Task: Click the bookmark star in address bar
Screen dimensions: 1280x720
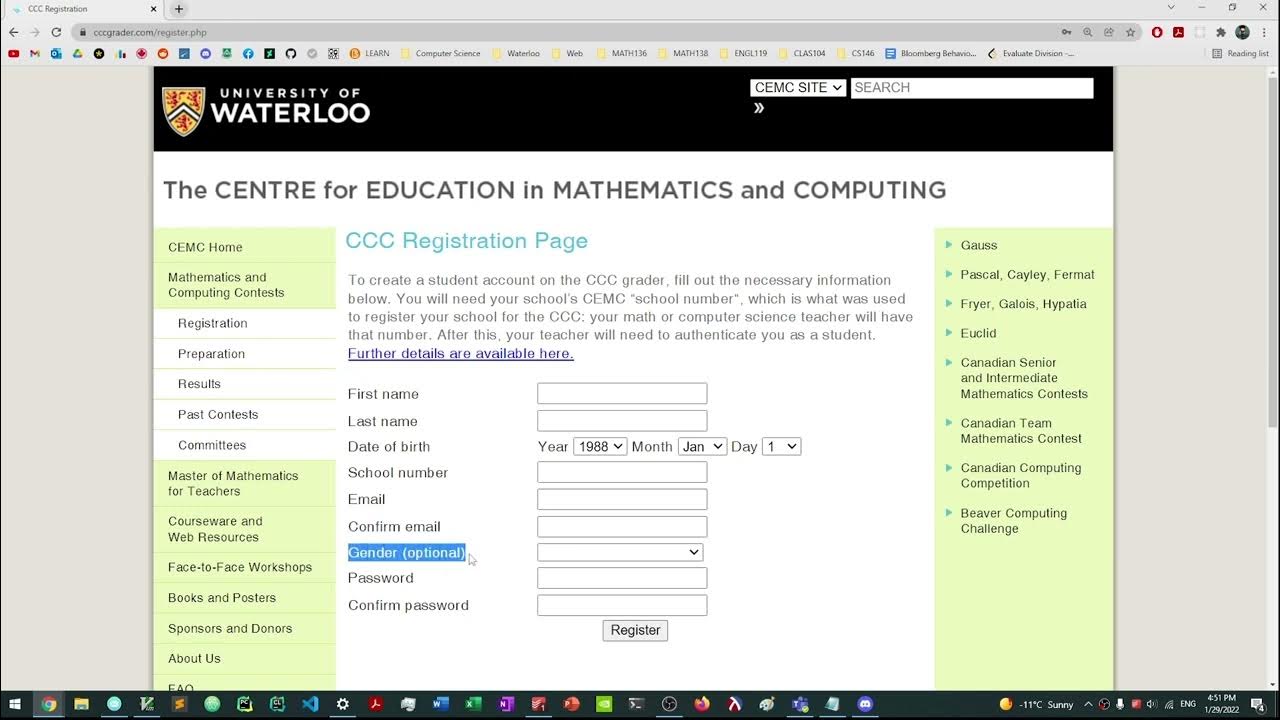Action: [1130, 32]
